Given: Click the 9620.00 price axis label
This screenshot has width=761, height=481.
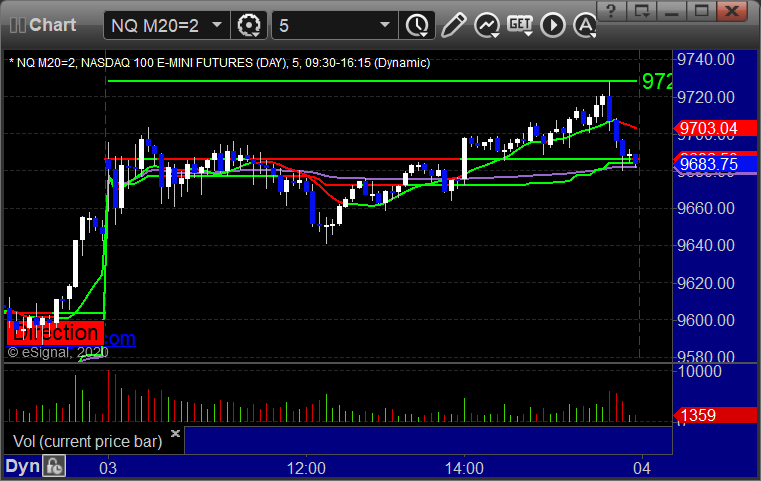Looking at the screenshot, I should coord(706,283).
